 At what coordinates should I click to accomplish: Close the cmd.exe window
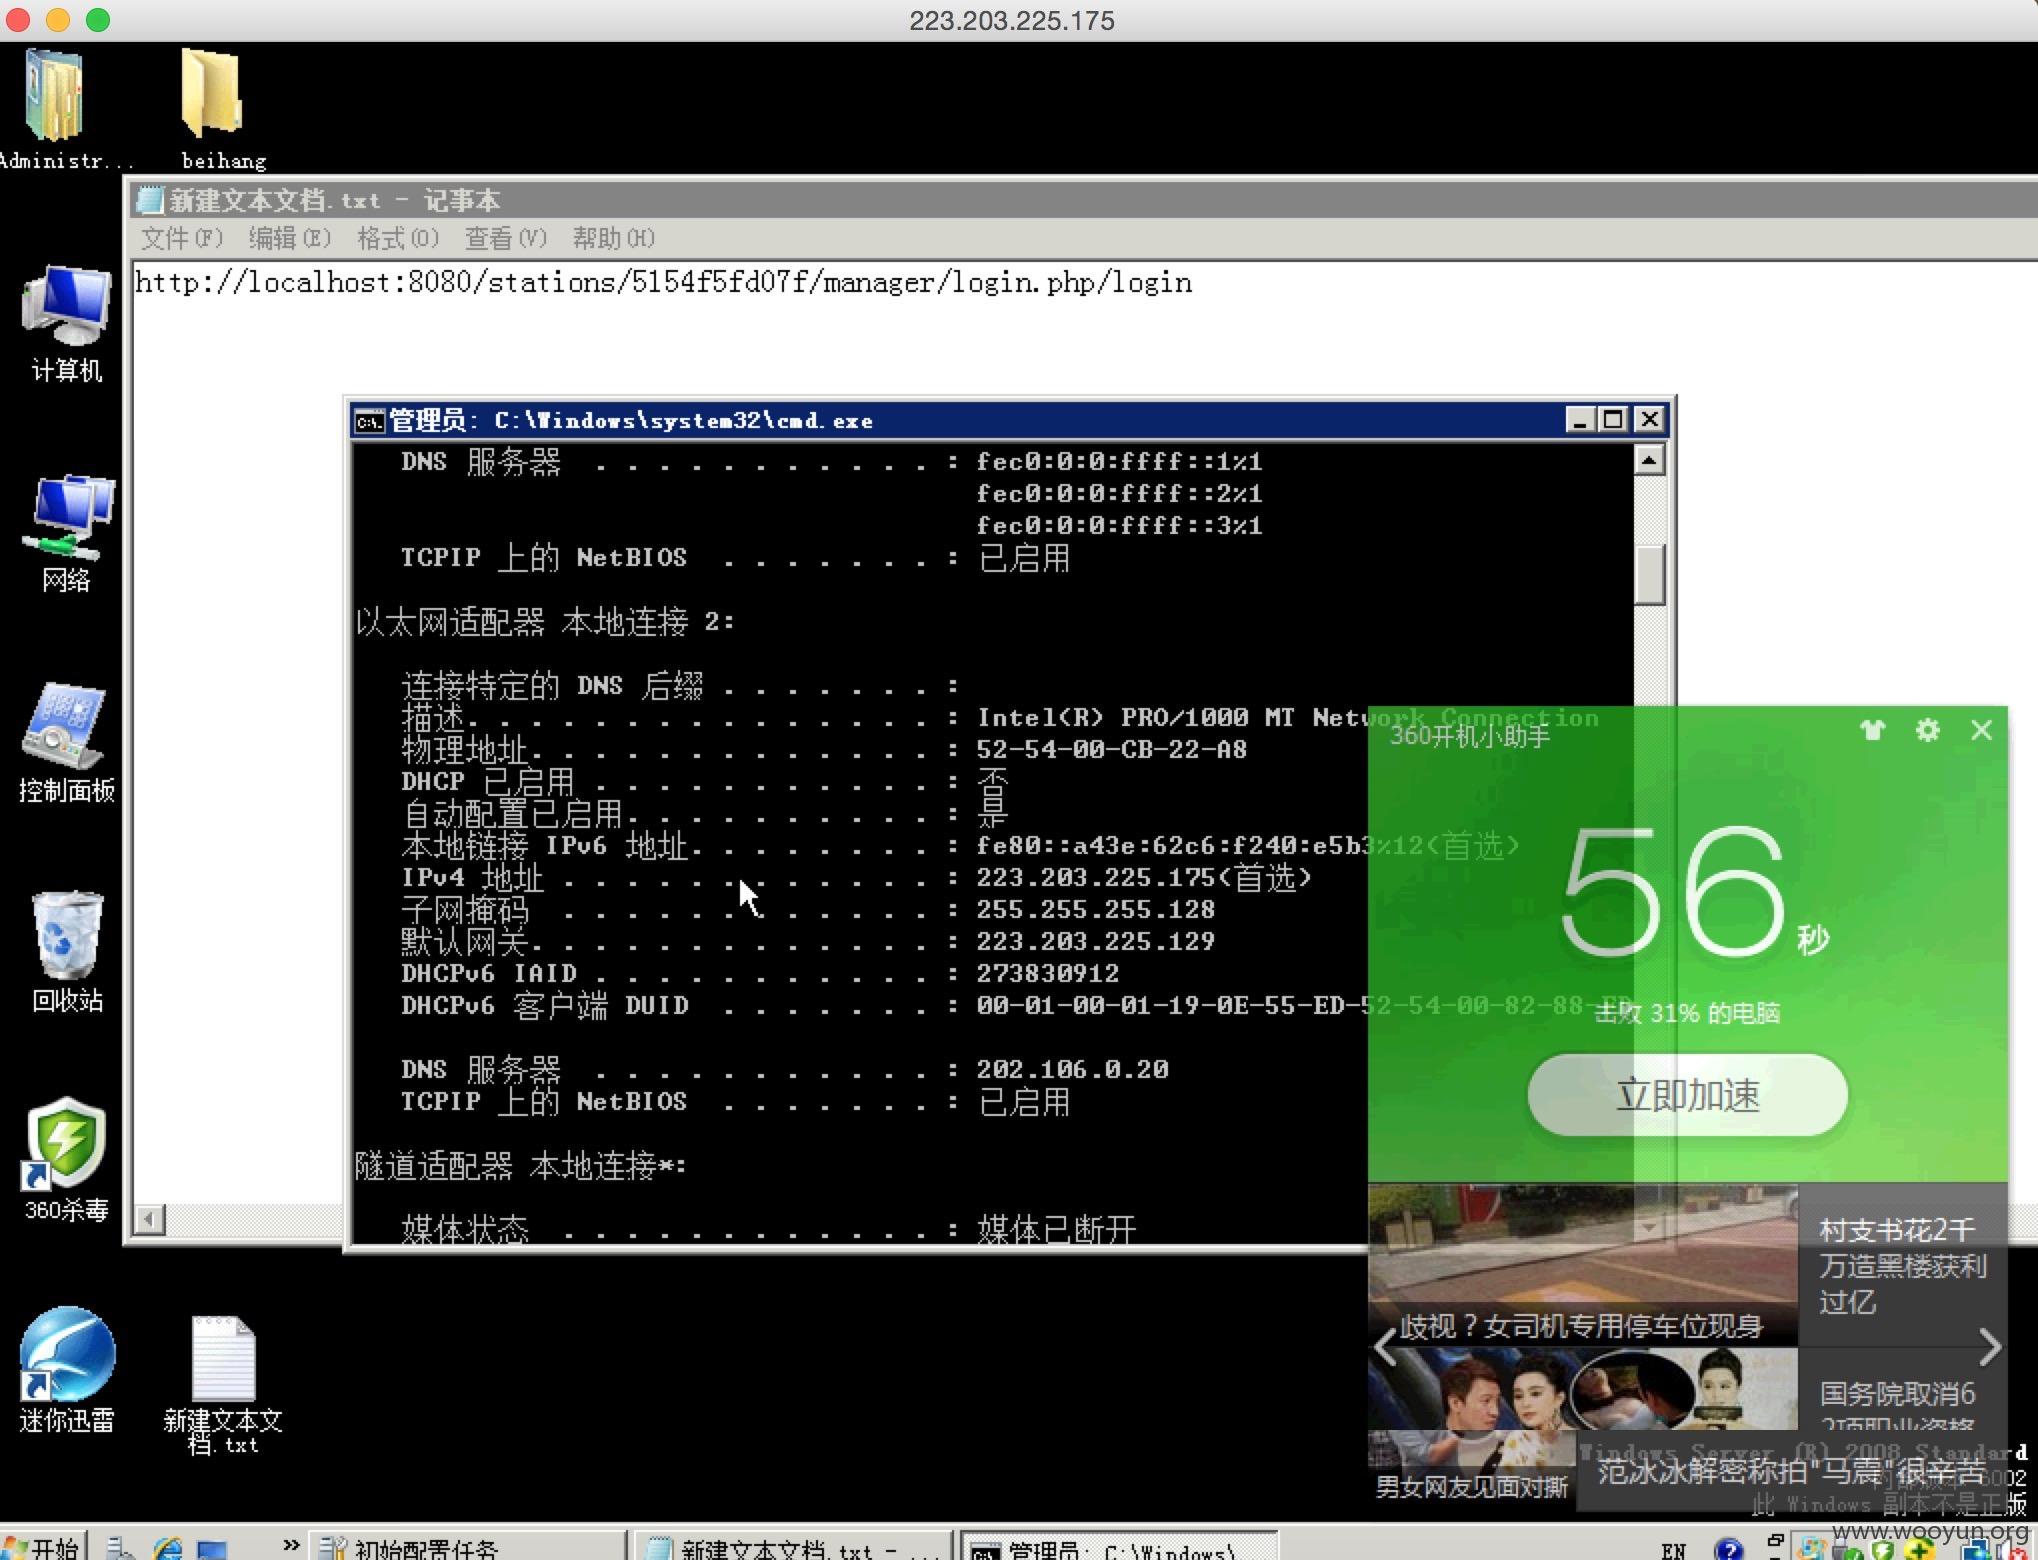click(x=1649, y=420)
